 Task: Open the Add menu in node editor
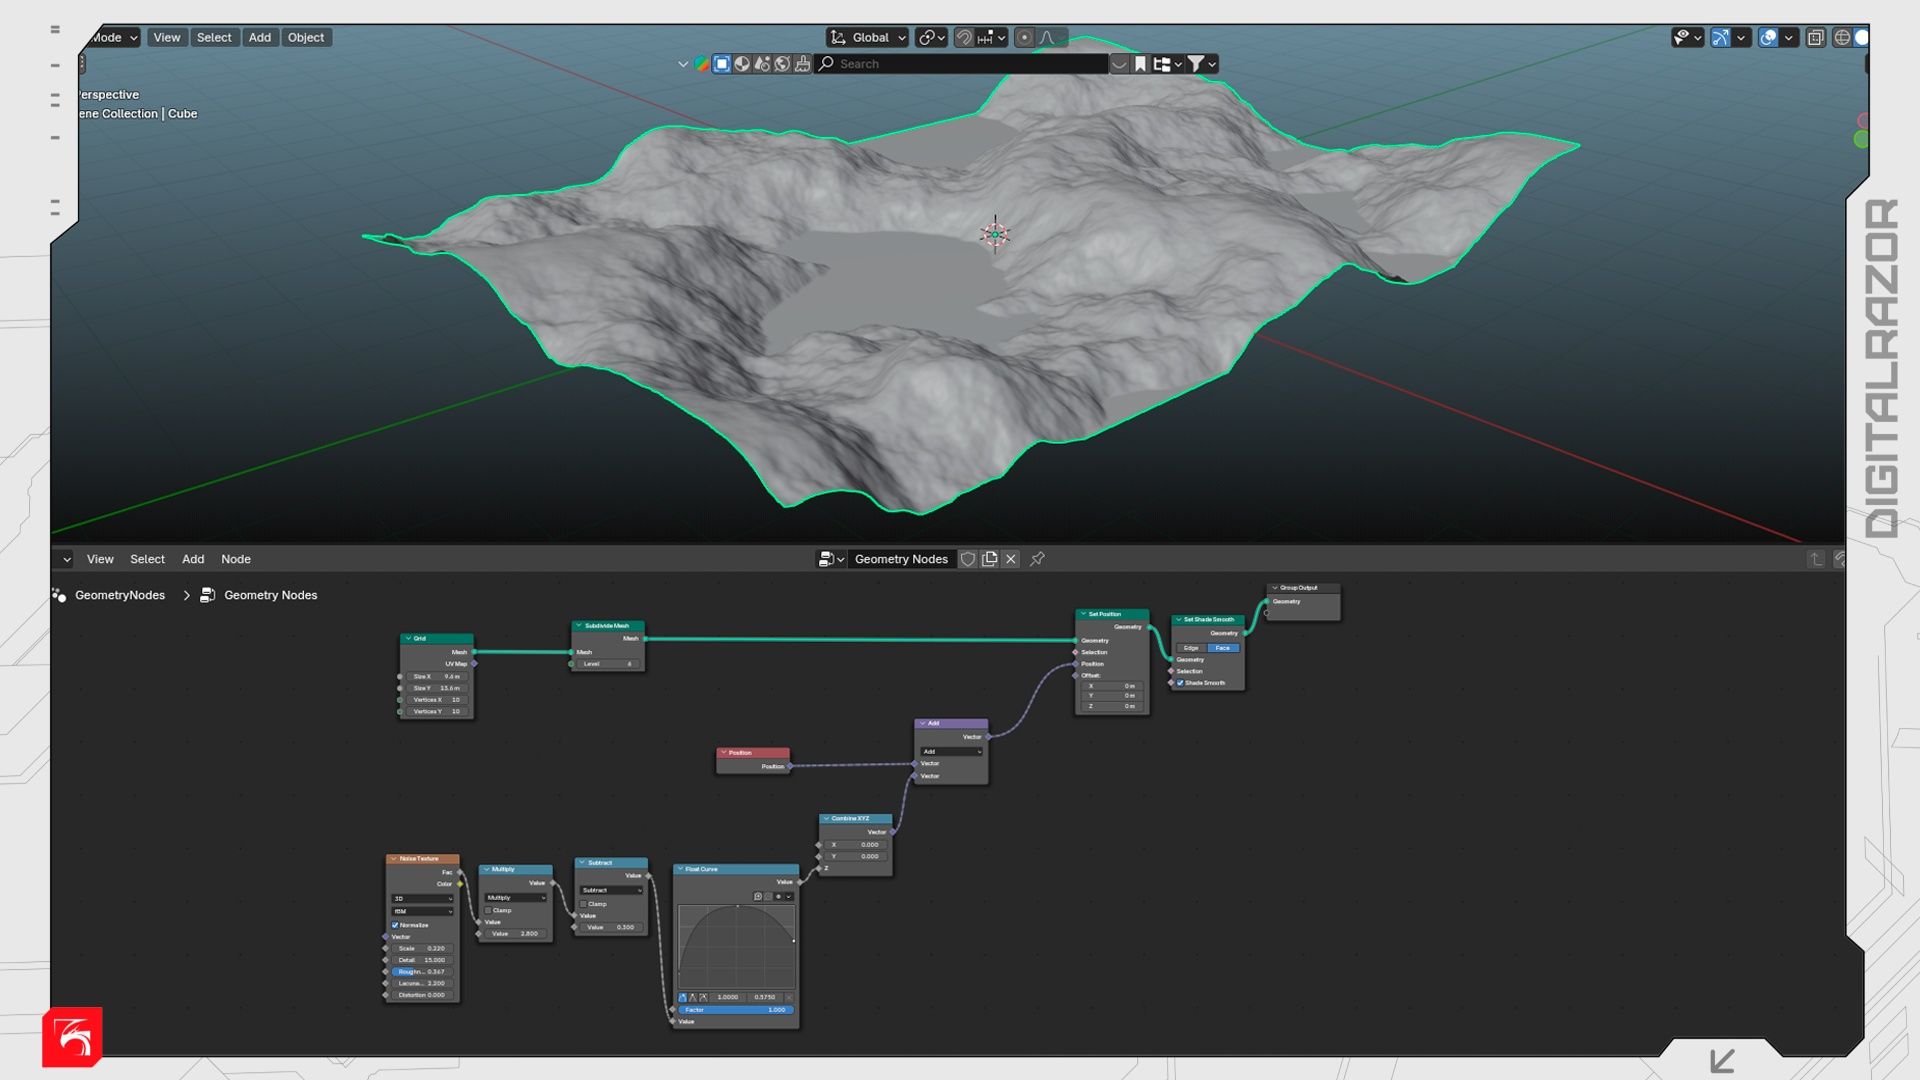pos(193,559)
